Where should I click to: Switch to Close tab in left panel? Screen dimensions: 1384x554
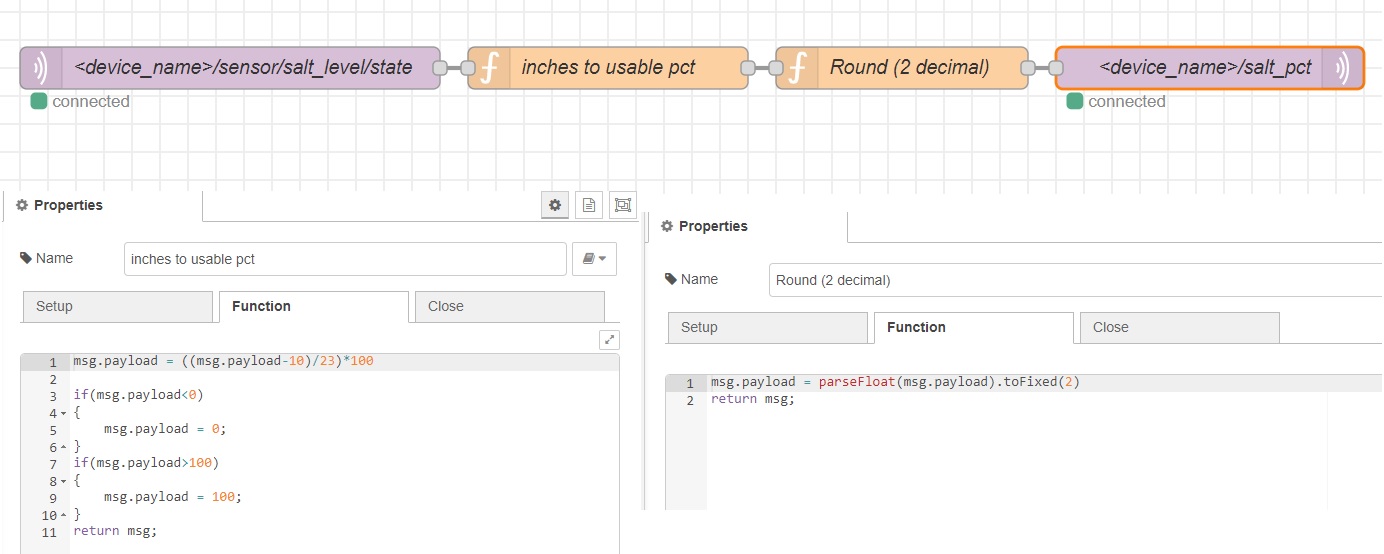tap(509, 306)
